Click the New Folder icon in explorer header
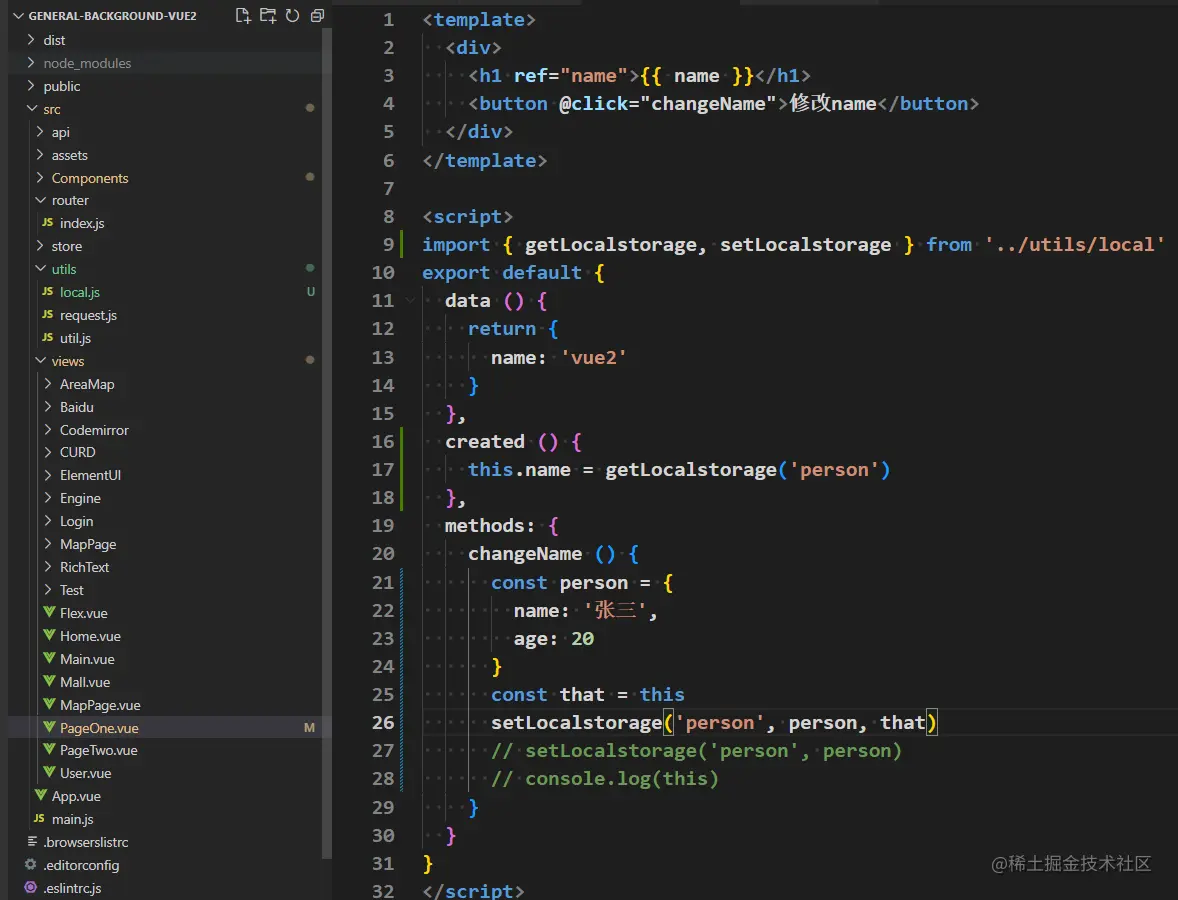The width and height of the screenshot is (1178, 900). coord(268,16)
